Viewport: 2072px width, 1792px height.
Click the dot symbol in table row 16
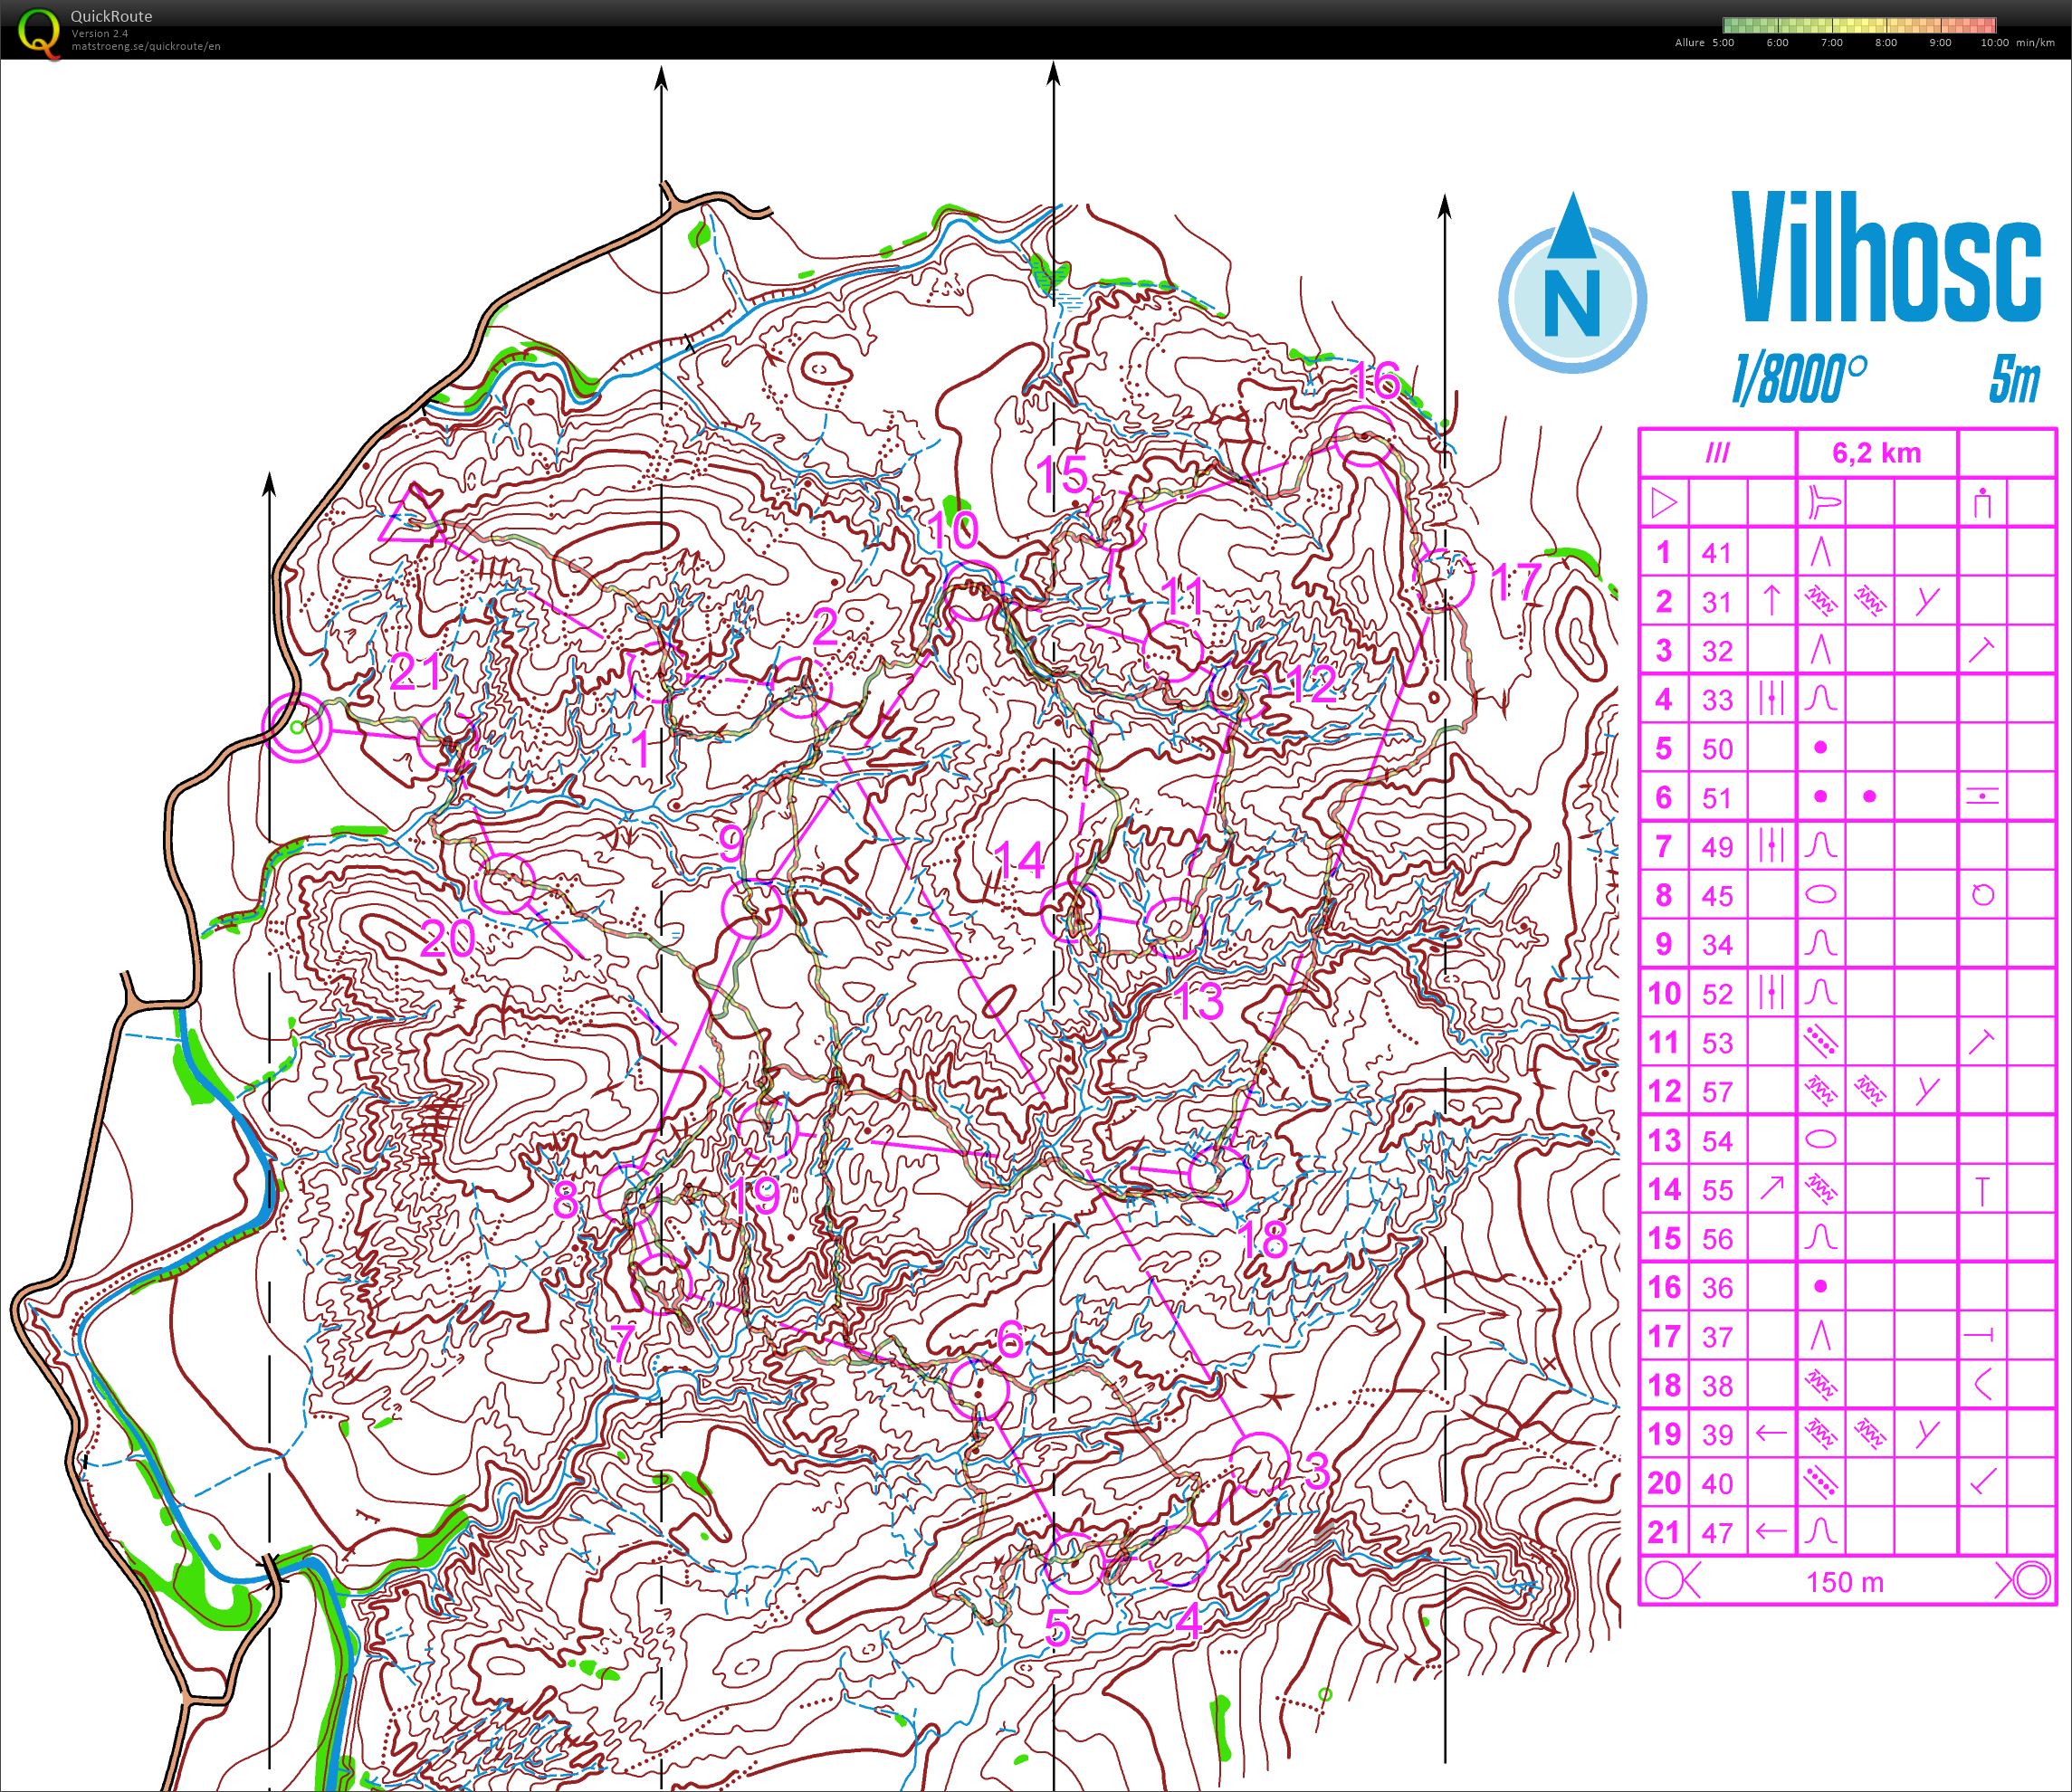(x=1821, y=1286)
